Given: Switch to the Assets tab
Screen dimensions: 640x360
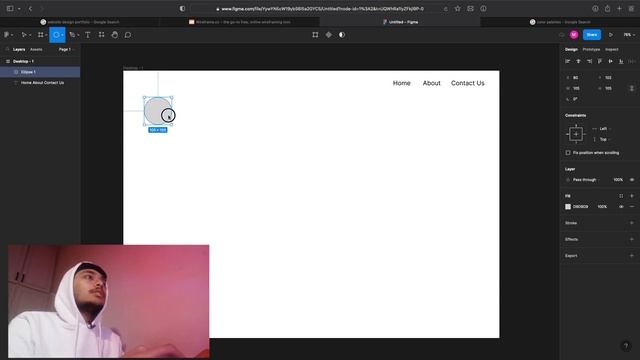Looking at the screenshot, I should click(36, 49).
